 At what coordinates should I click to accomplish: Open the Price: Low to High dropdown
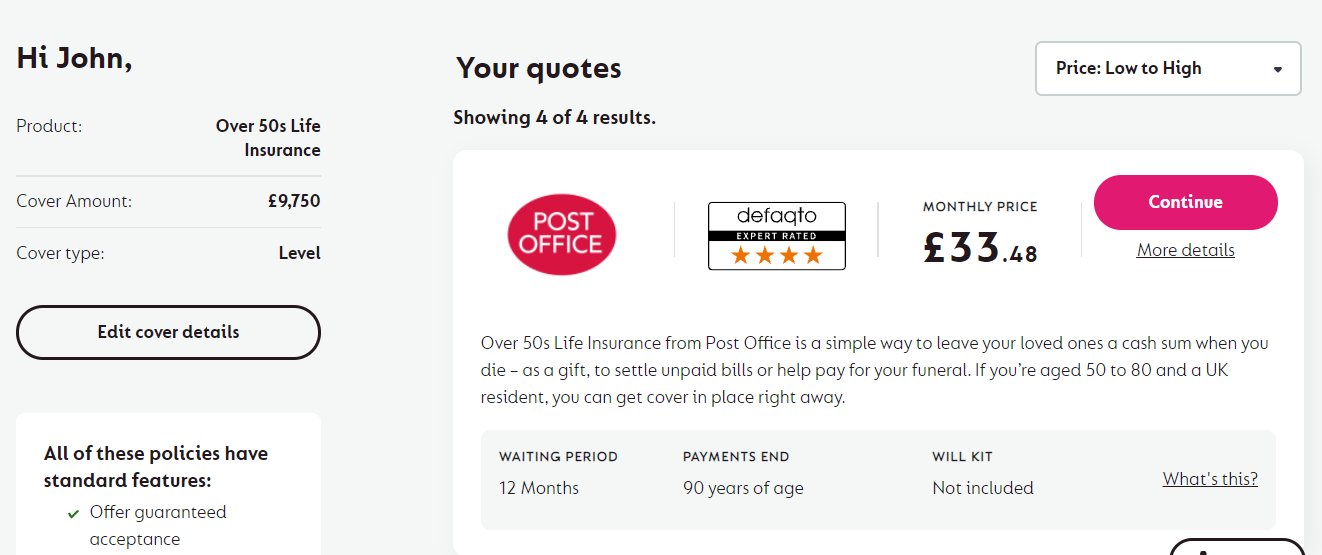[1168, 69]
